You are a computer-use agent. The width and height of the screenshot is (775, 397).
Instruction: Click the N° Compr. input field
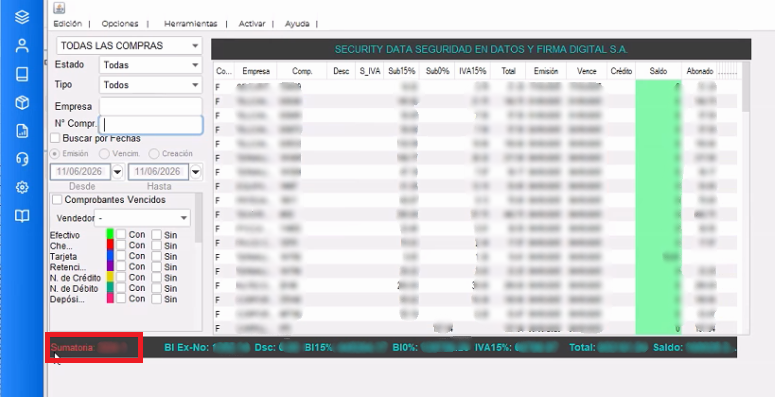point(151,125)
